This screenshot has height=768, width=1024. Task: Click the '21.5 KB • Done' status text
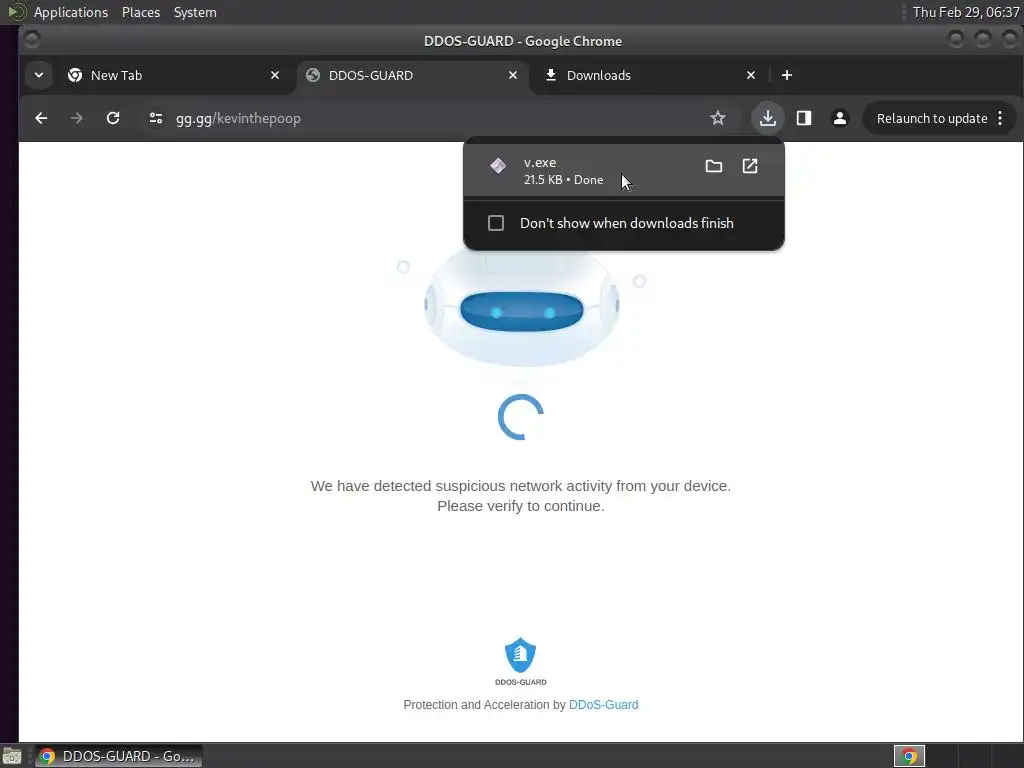click(x=563, y=180)
